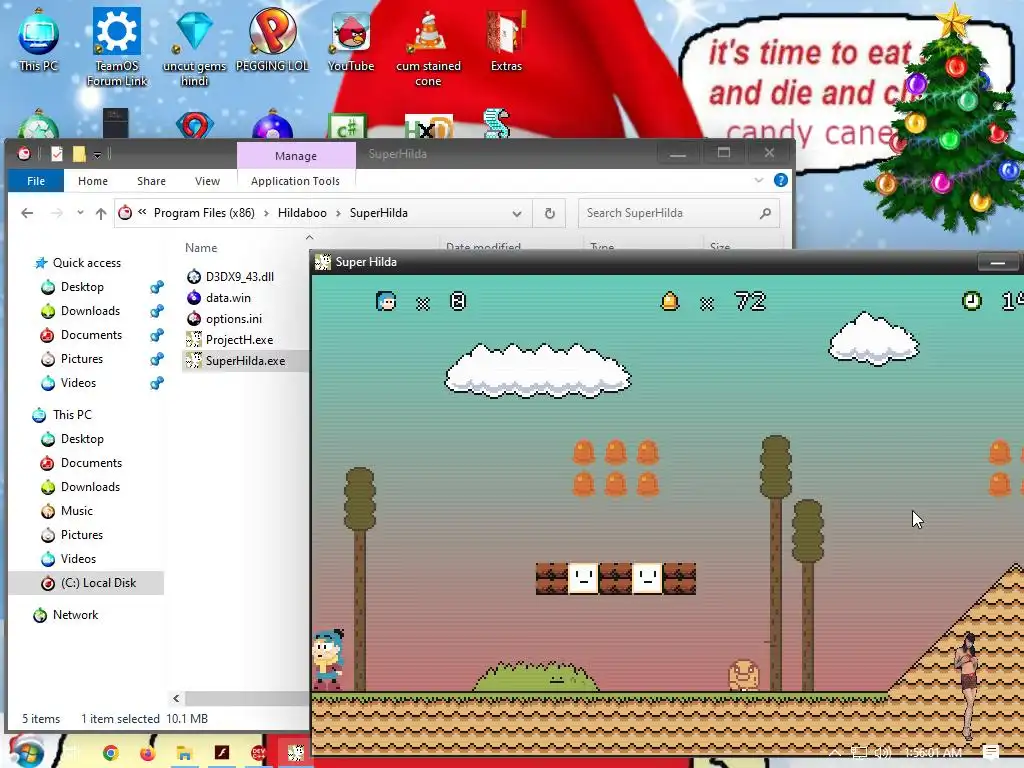1024x768 pixels.
Task: Click the Manage contextual tab
Action: pyautogui.click(x=296, y=155)
